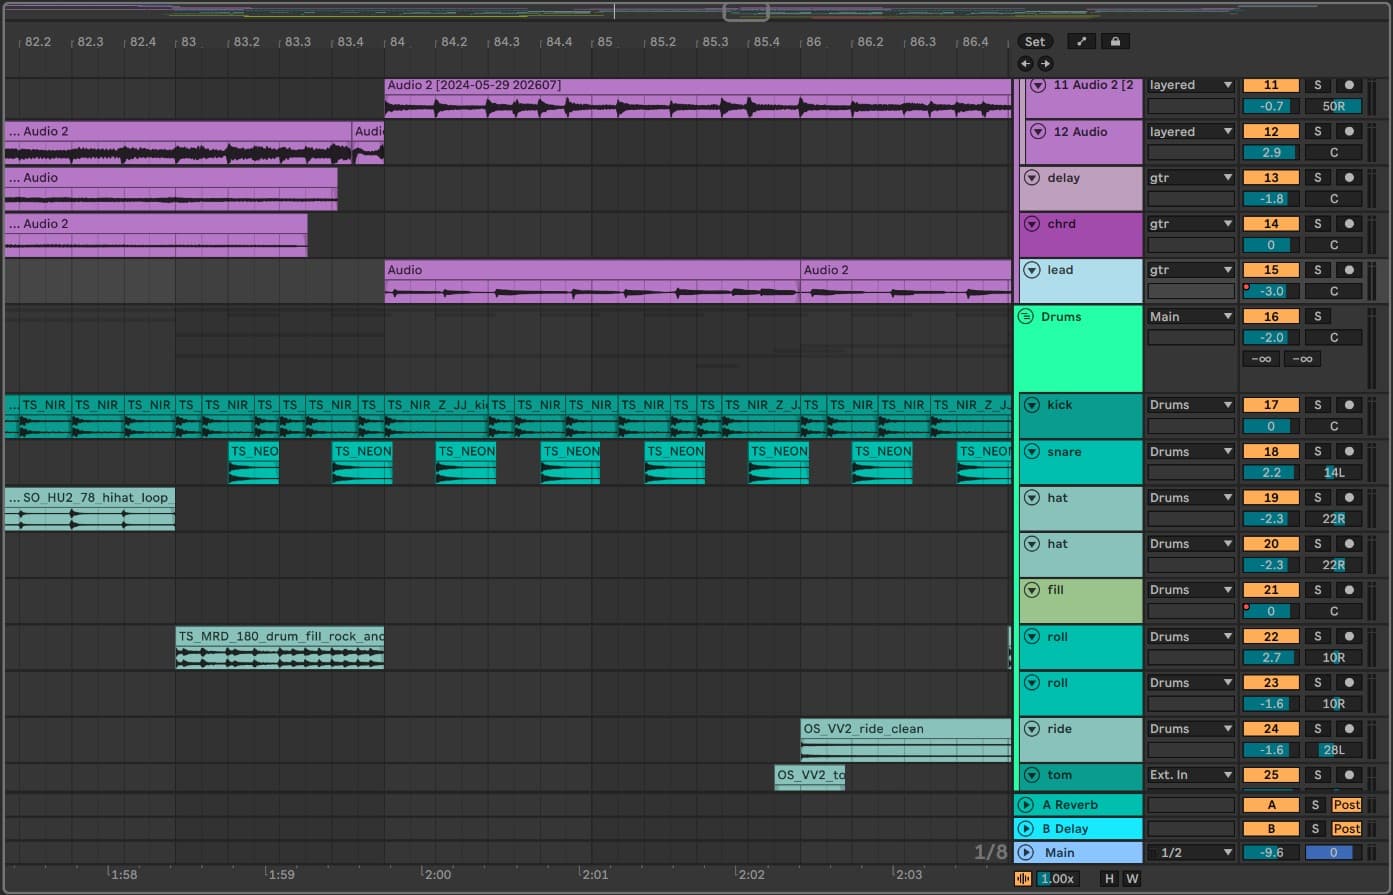Click the B Delay return track arrow icon

(x=1025, y=828)
